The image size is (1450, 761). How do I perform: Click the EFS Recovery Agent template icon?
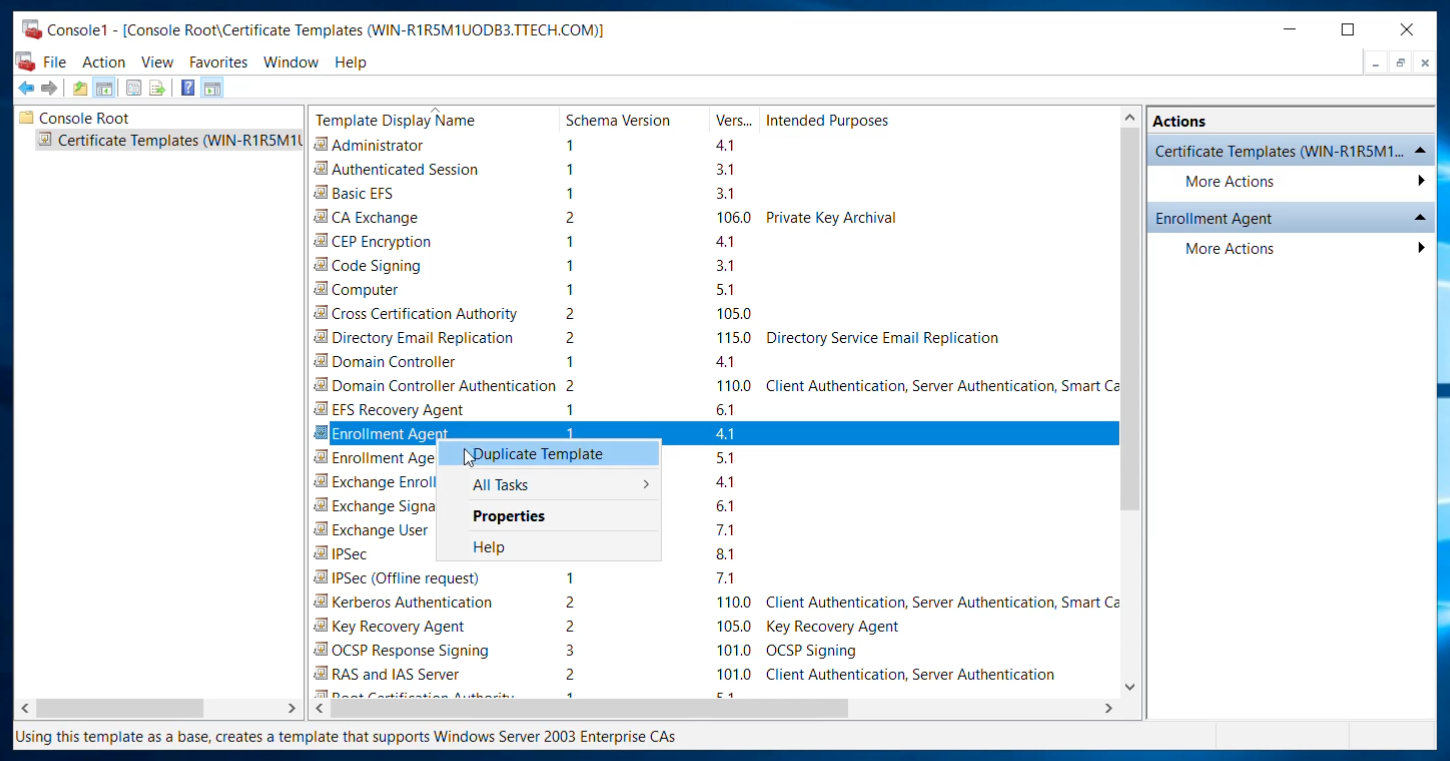pos(321,408)
